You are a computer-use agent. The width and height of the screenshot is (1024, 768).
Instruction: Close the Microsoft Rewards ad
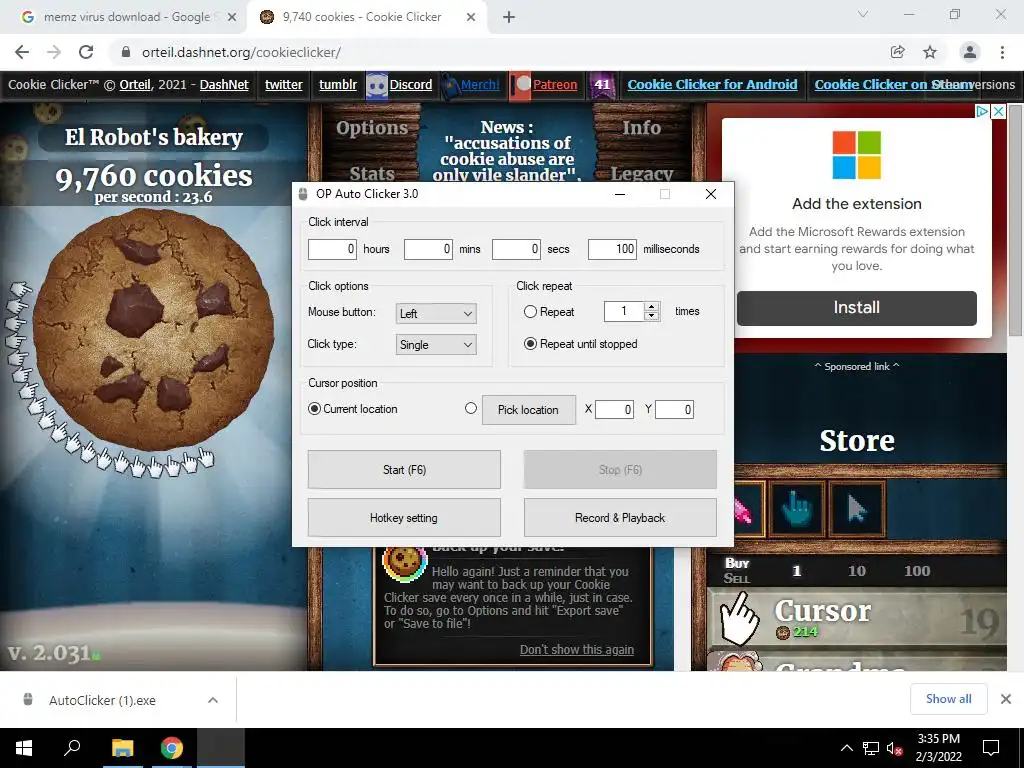tap(999, 111)
